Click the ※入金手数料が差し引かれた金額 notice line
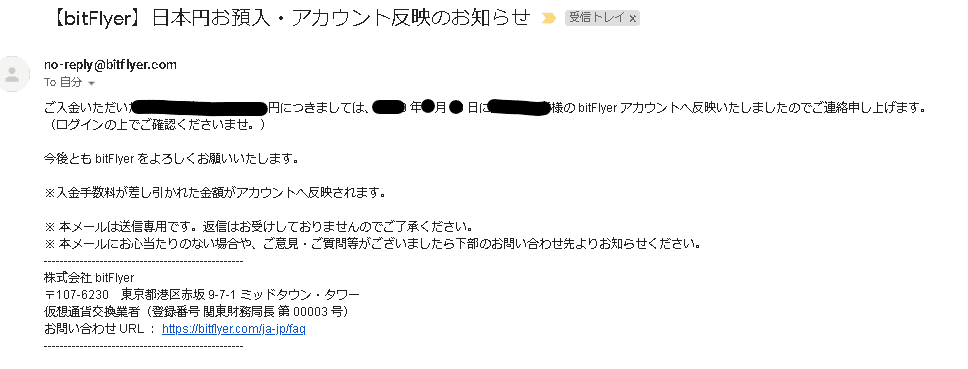This screenshot has width=968, height=369. pos(215,193)
